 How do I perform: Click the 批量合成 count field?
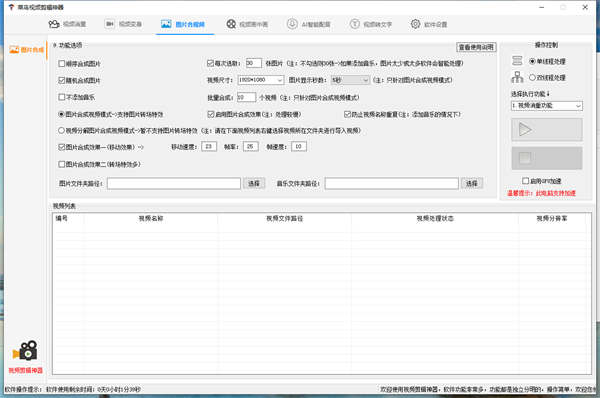[246, 97]
